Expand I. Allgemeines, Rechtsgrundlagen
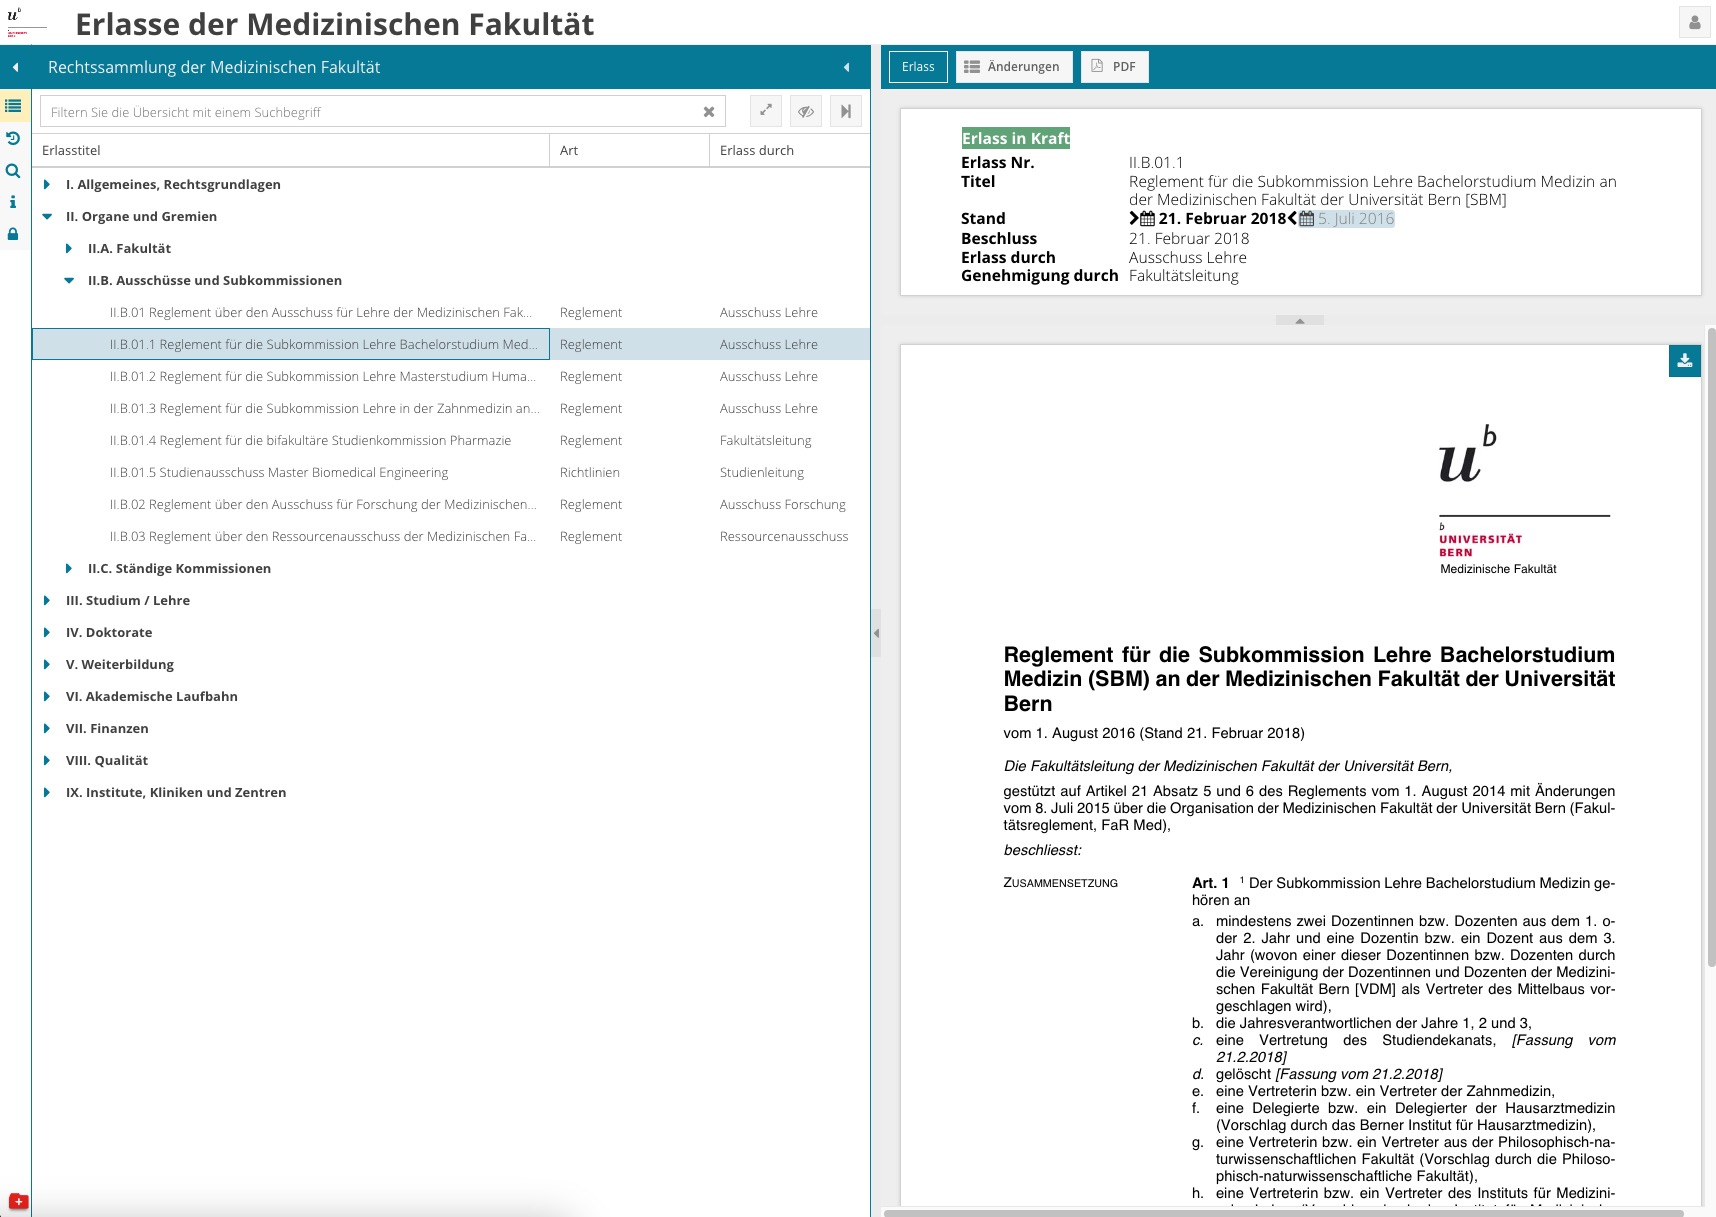This screenshot has width=1716, height=1217. [47, 185]
